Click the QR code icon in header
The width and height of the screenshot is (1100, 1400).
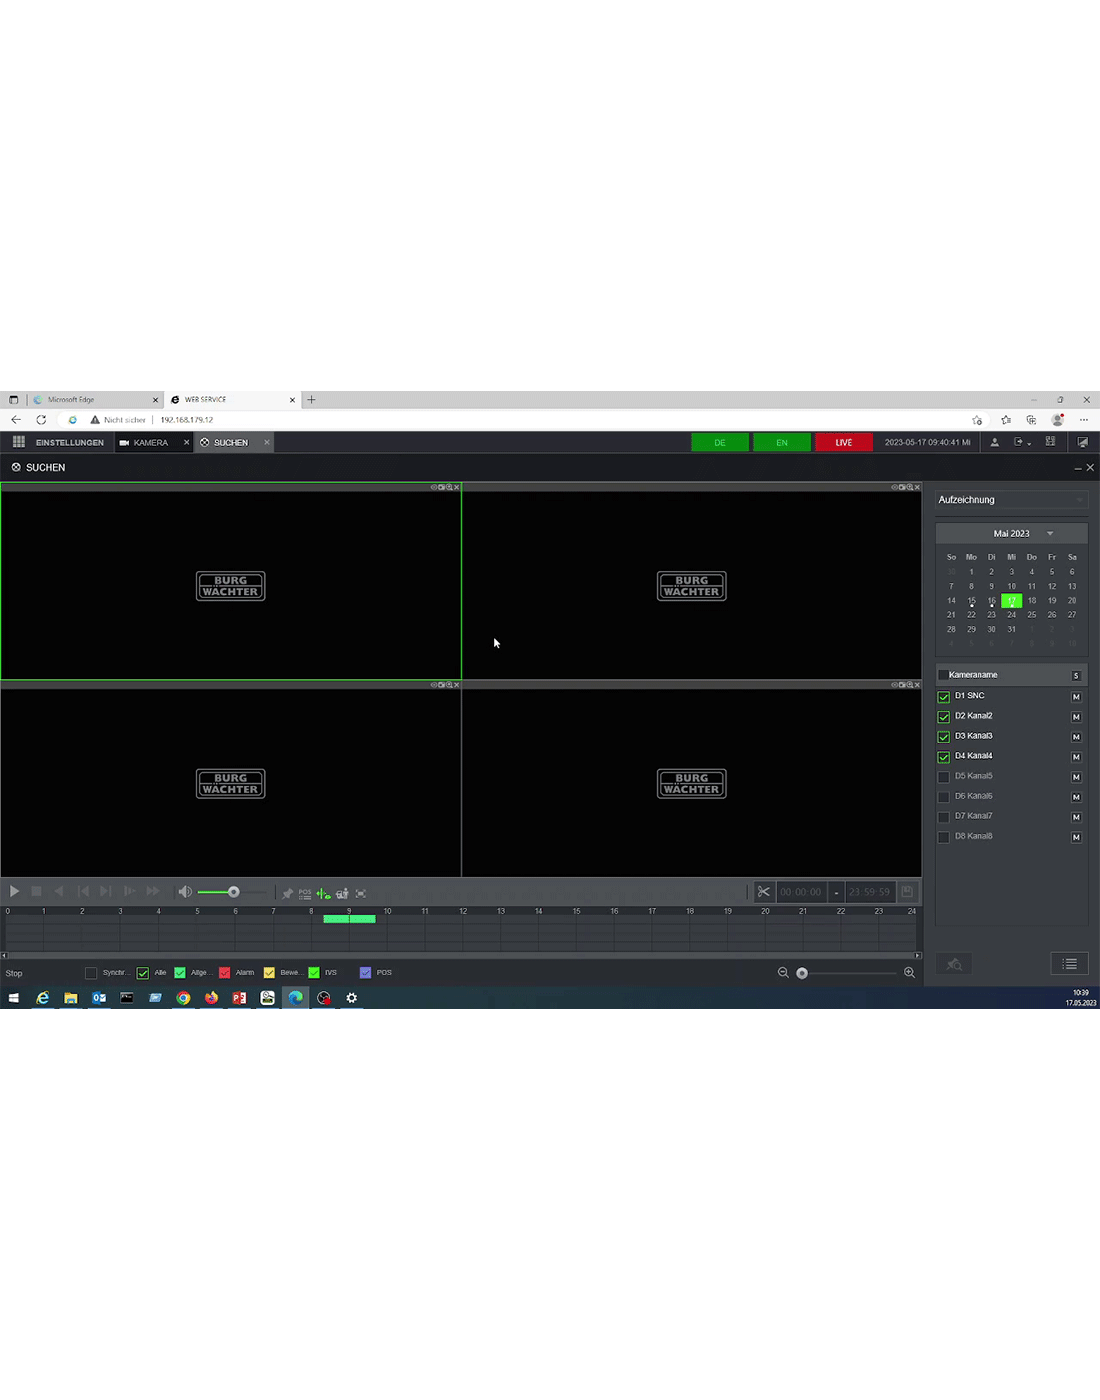click(x=1050, y=442)
